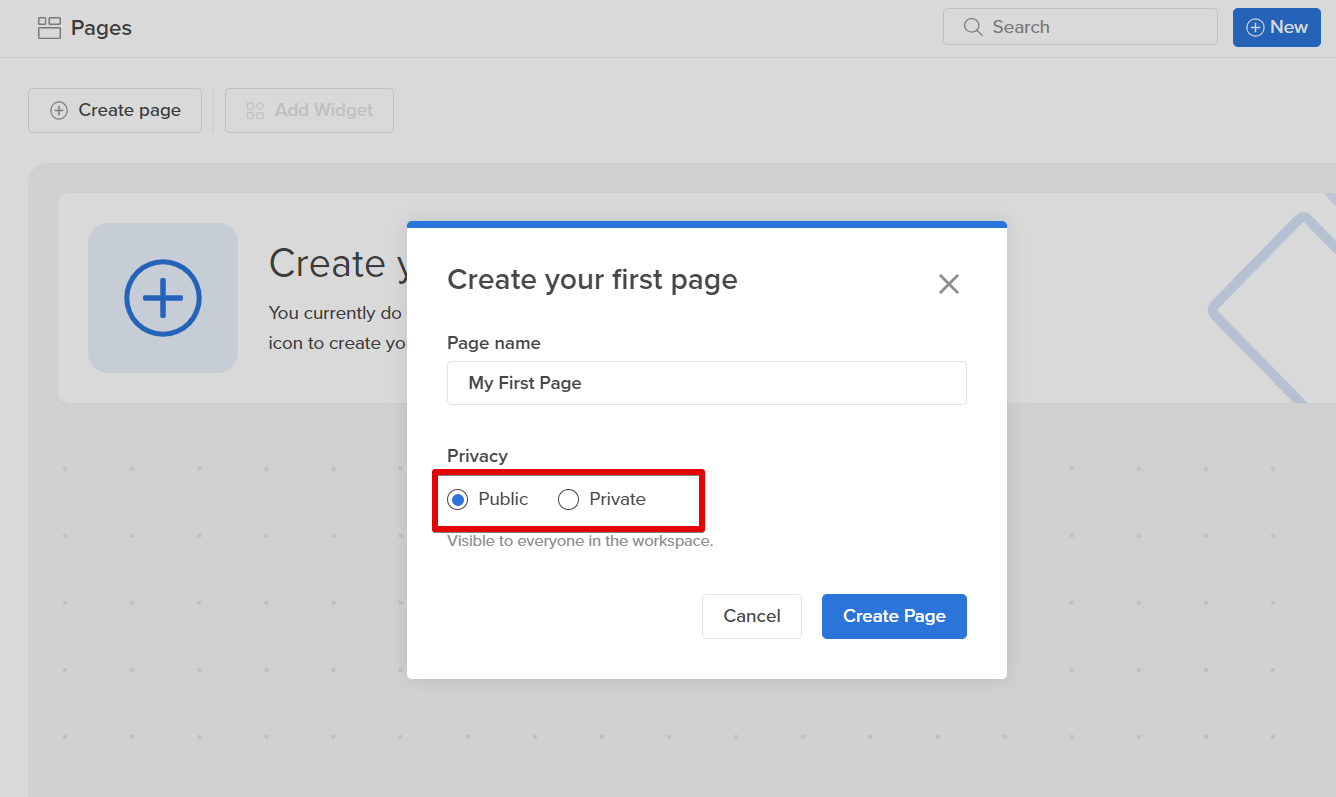Viewport: 1336px width, 797px height.
Task: Select the Public privacy option
Action: coord(457,499)
